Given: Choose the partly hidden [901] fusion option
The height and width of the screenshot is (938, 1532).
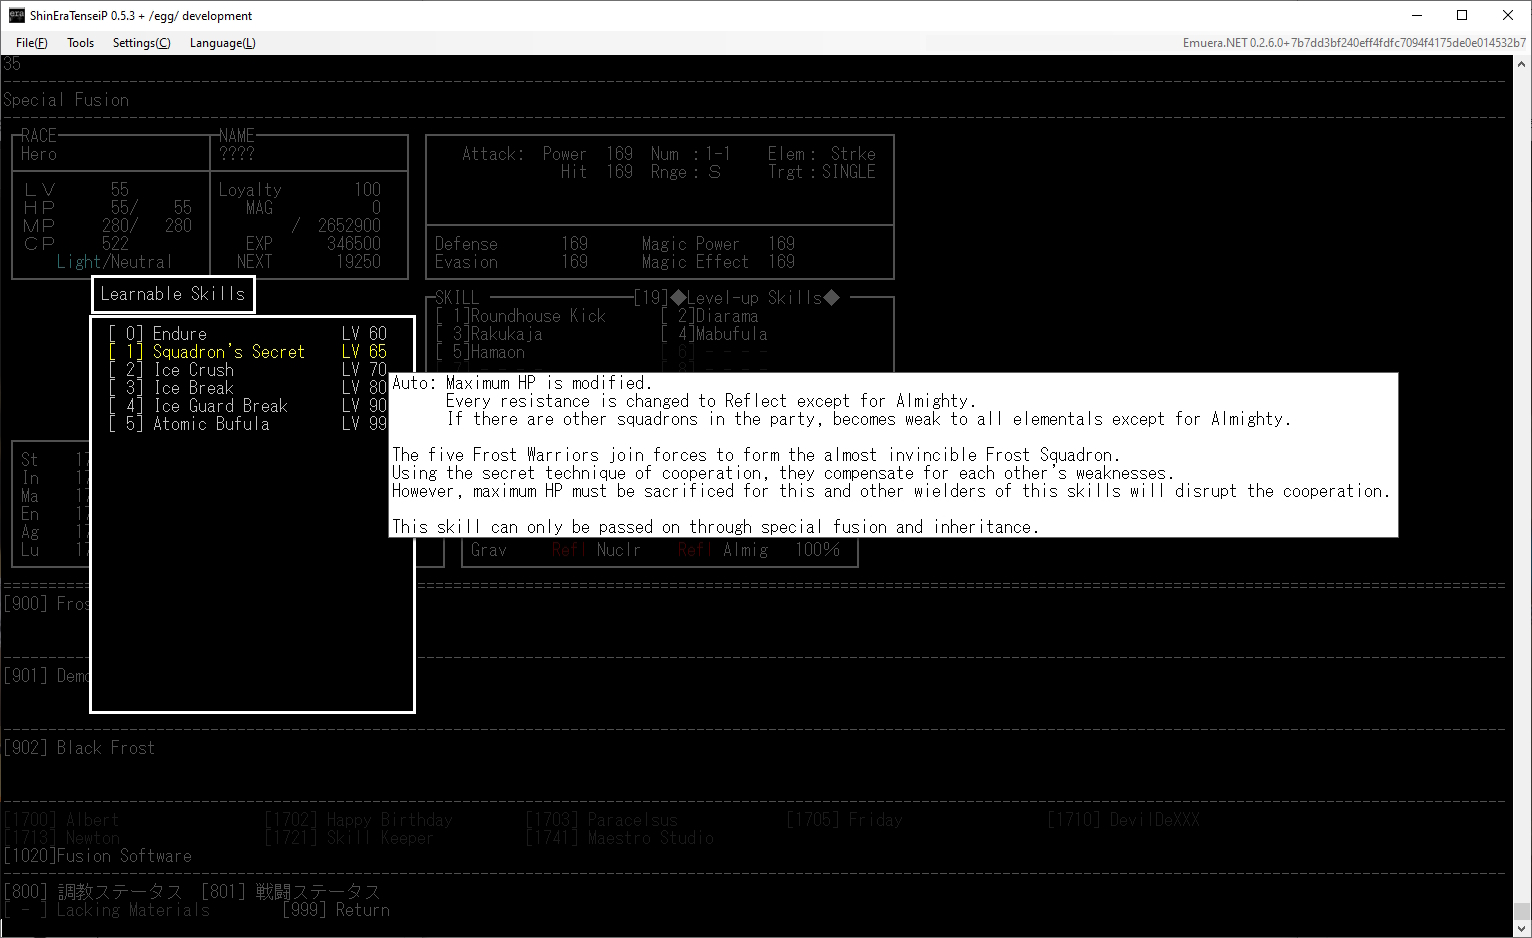Looking at the screenshot, I should tap(46, 676).
